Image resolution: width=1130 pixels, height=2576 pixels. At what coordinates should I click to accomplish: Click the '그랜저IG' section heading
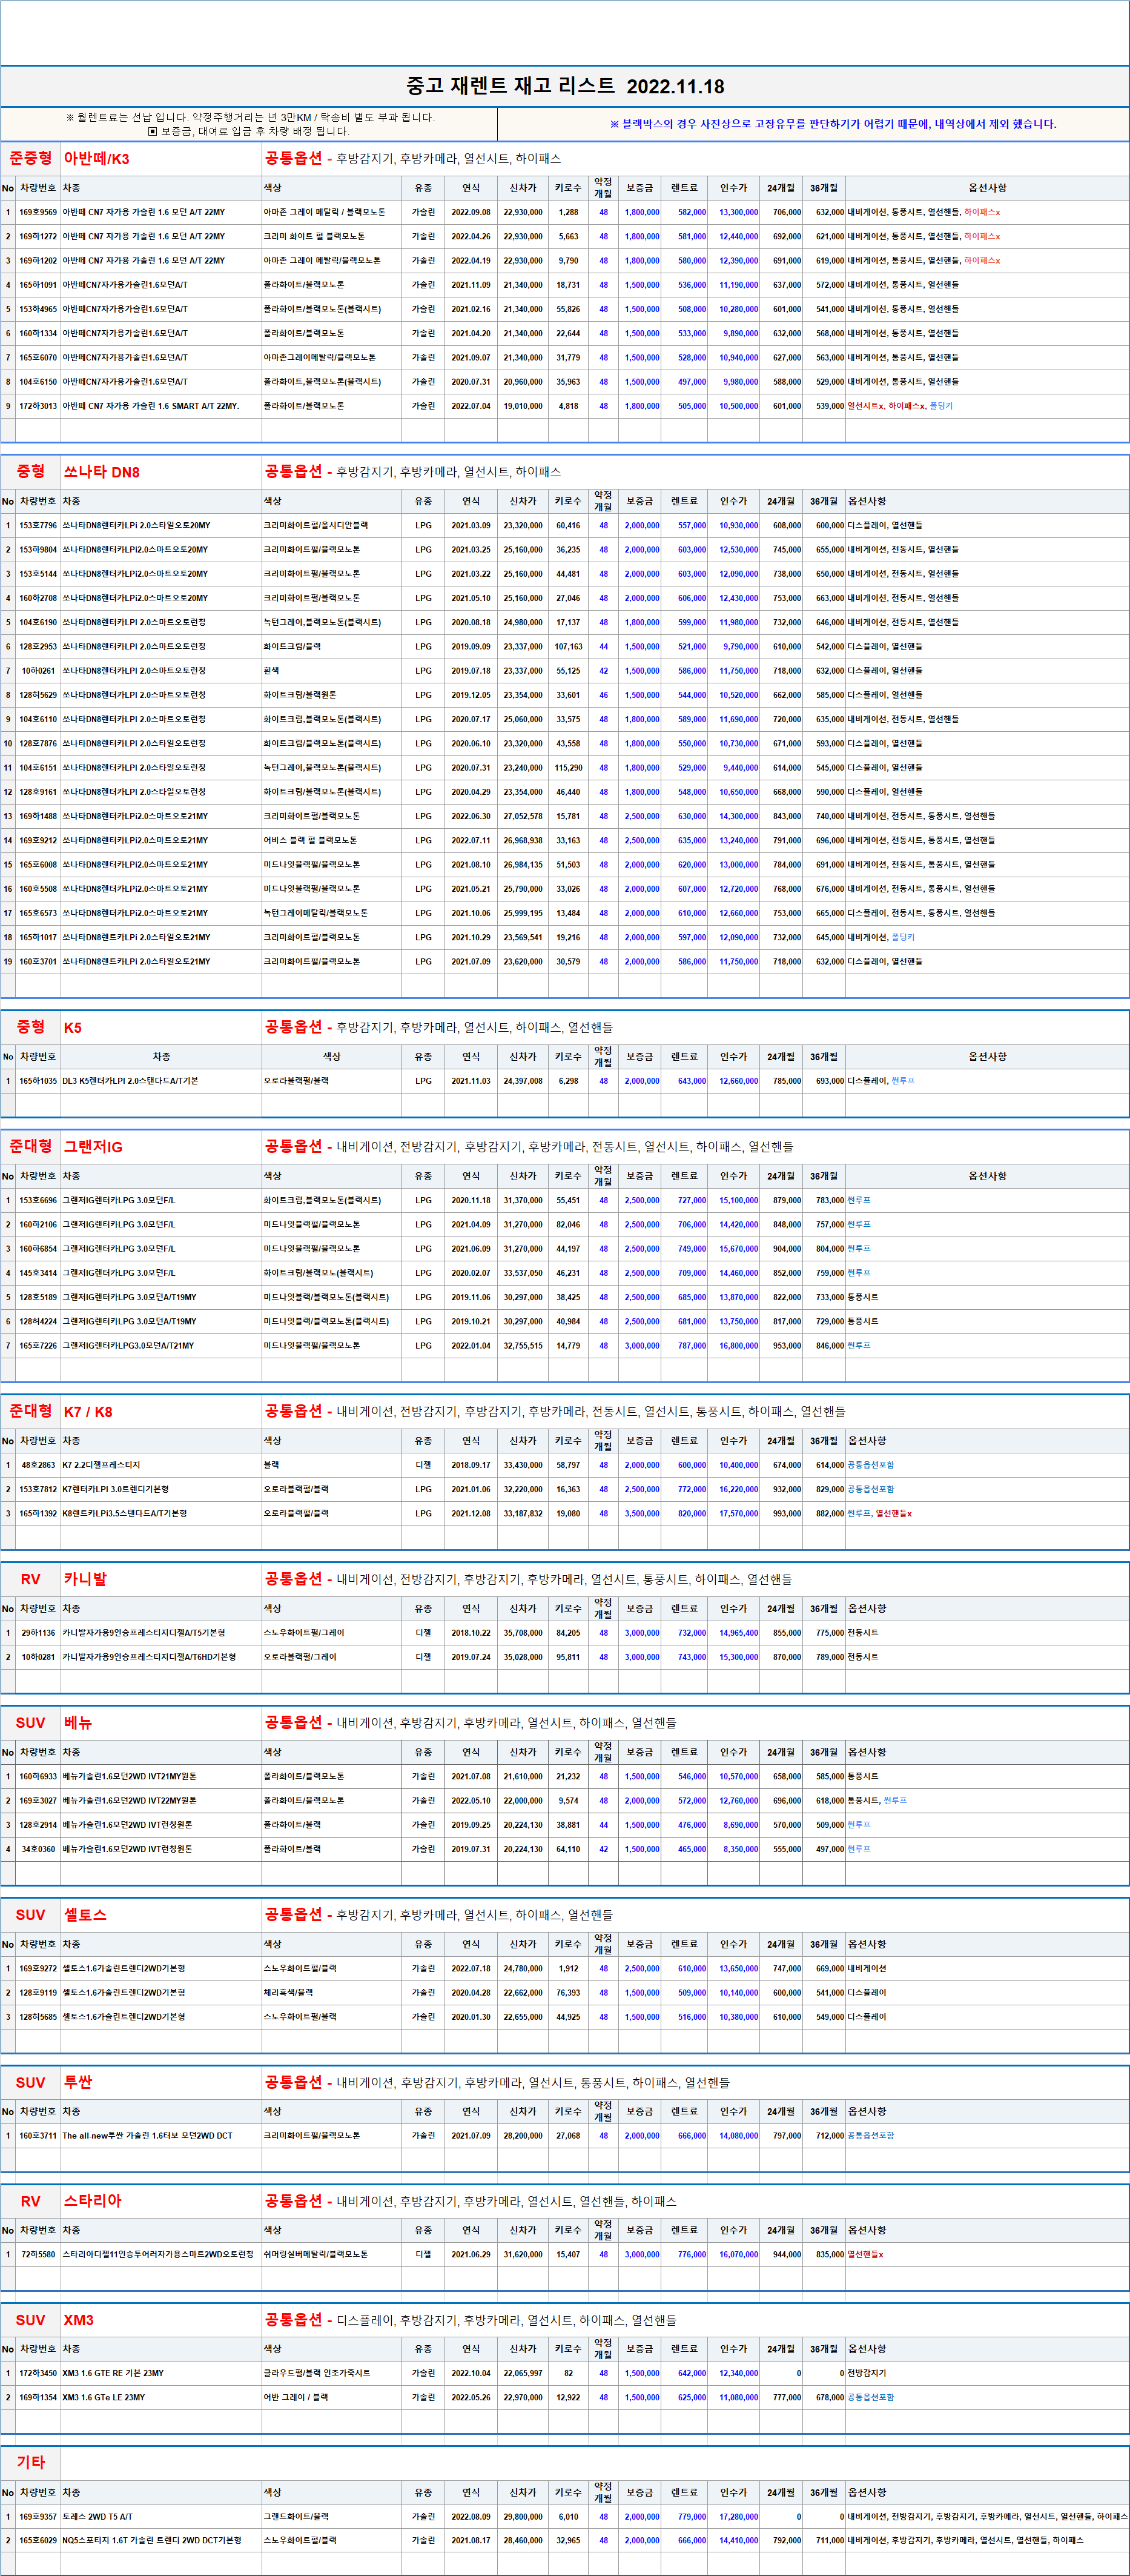(x=93, y=1147)
